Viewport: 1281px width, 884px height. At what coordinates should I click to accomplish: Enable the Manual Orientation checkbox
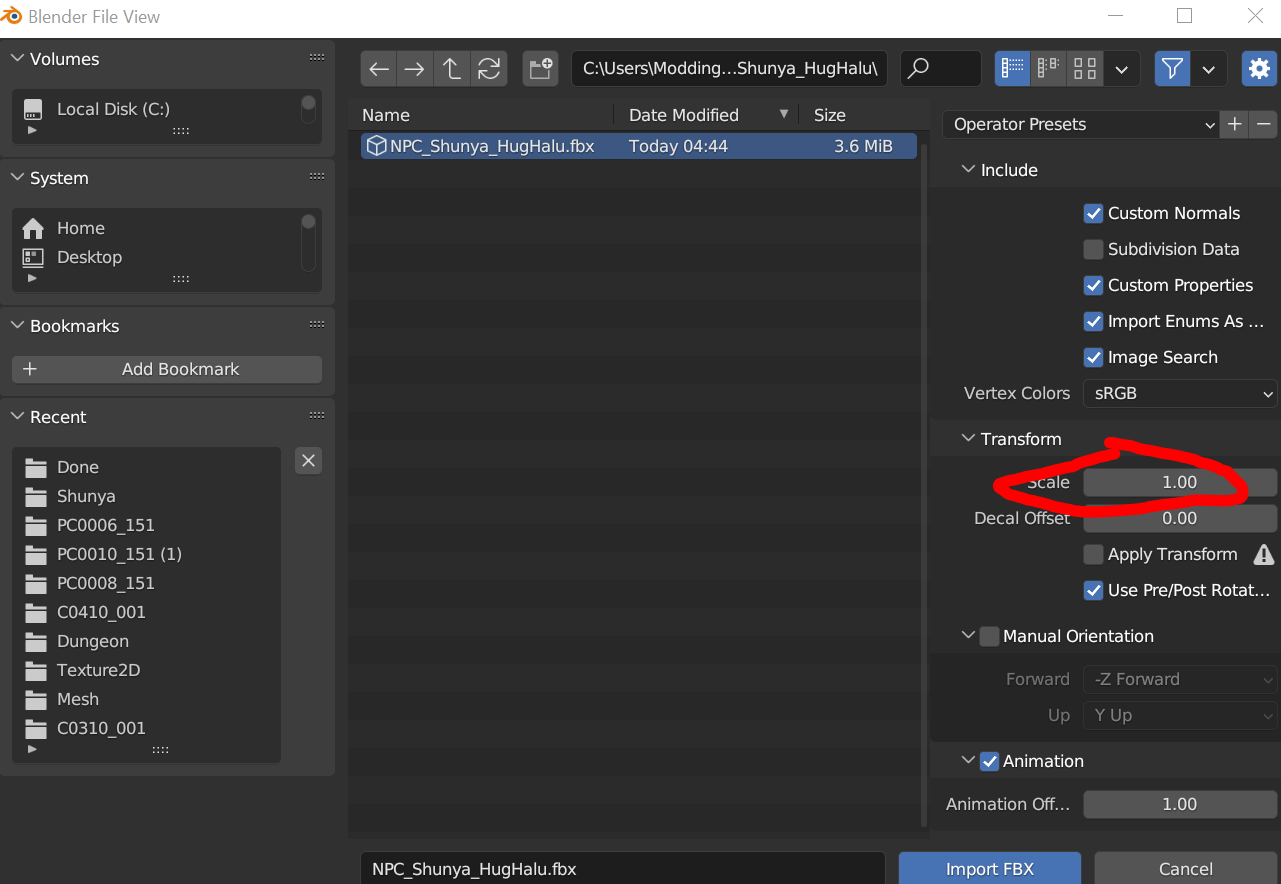coord(989,636)
